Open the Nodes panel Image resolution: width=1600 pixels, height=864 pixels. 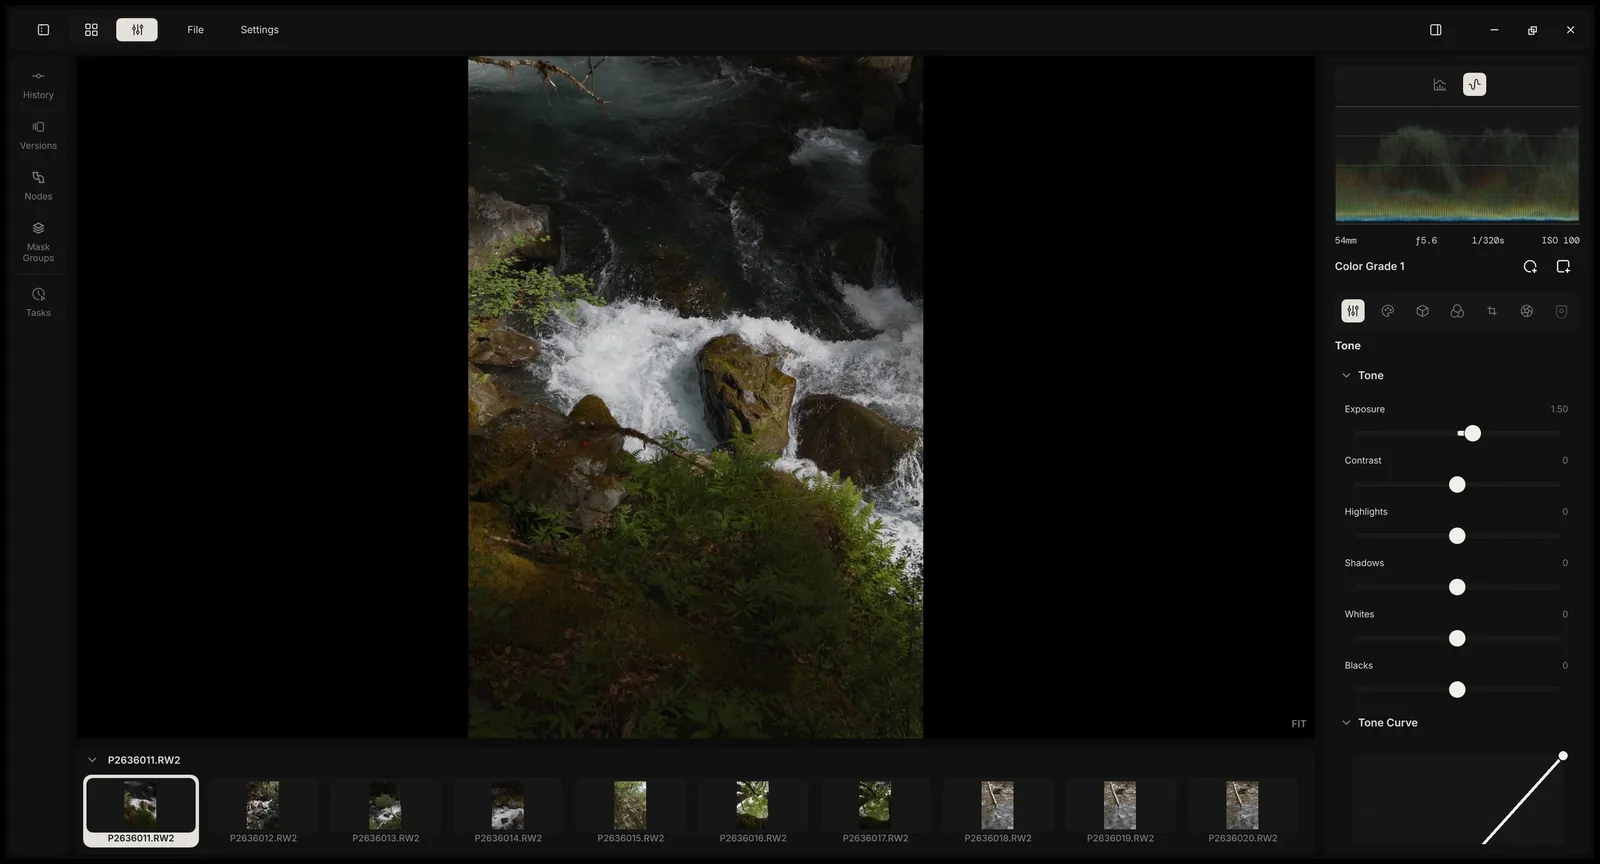(38, 186)
